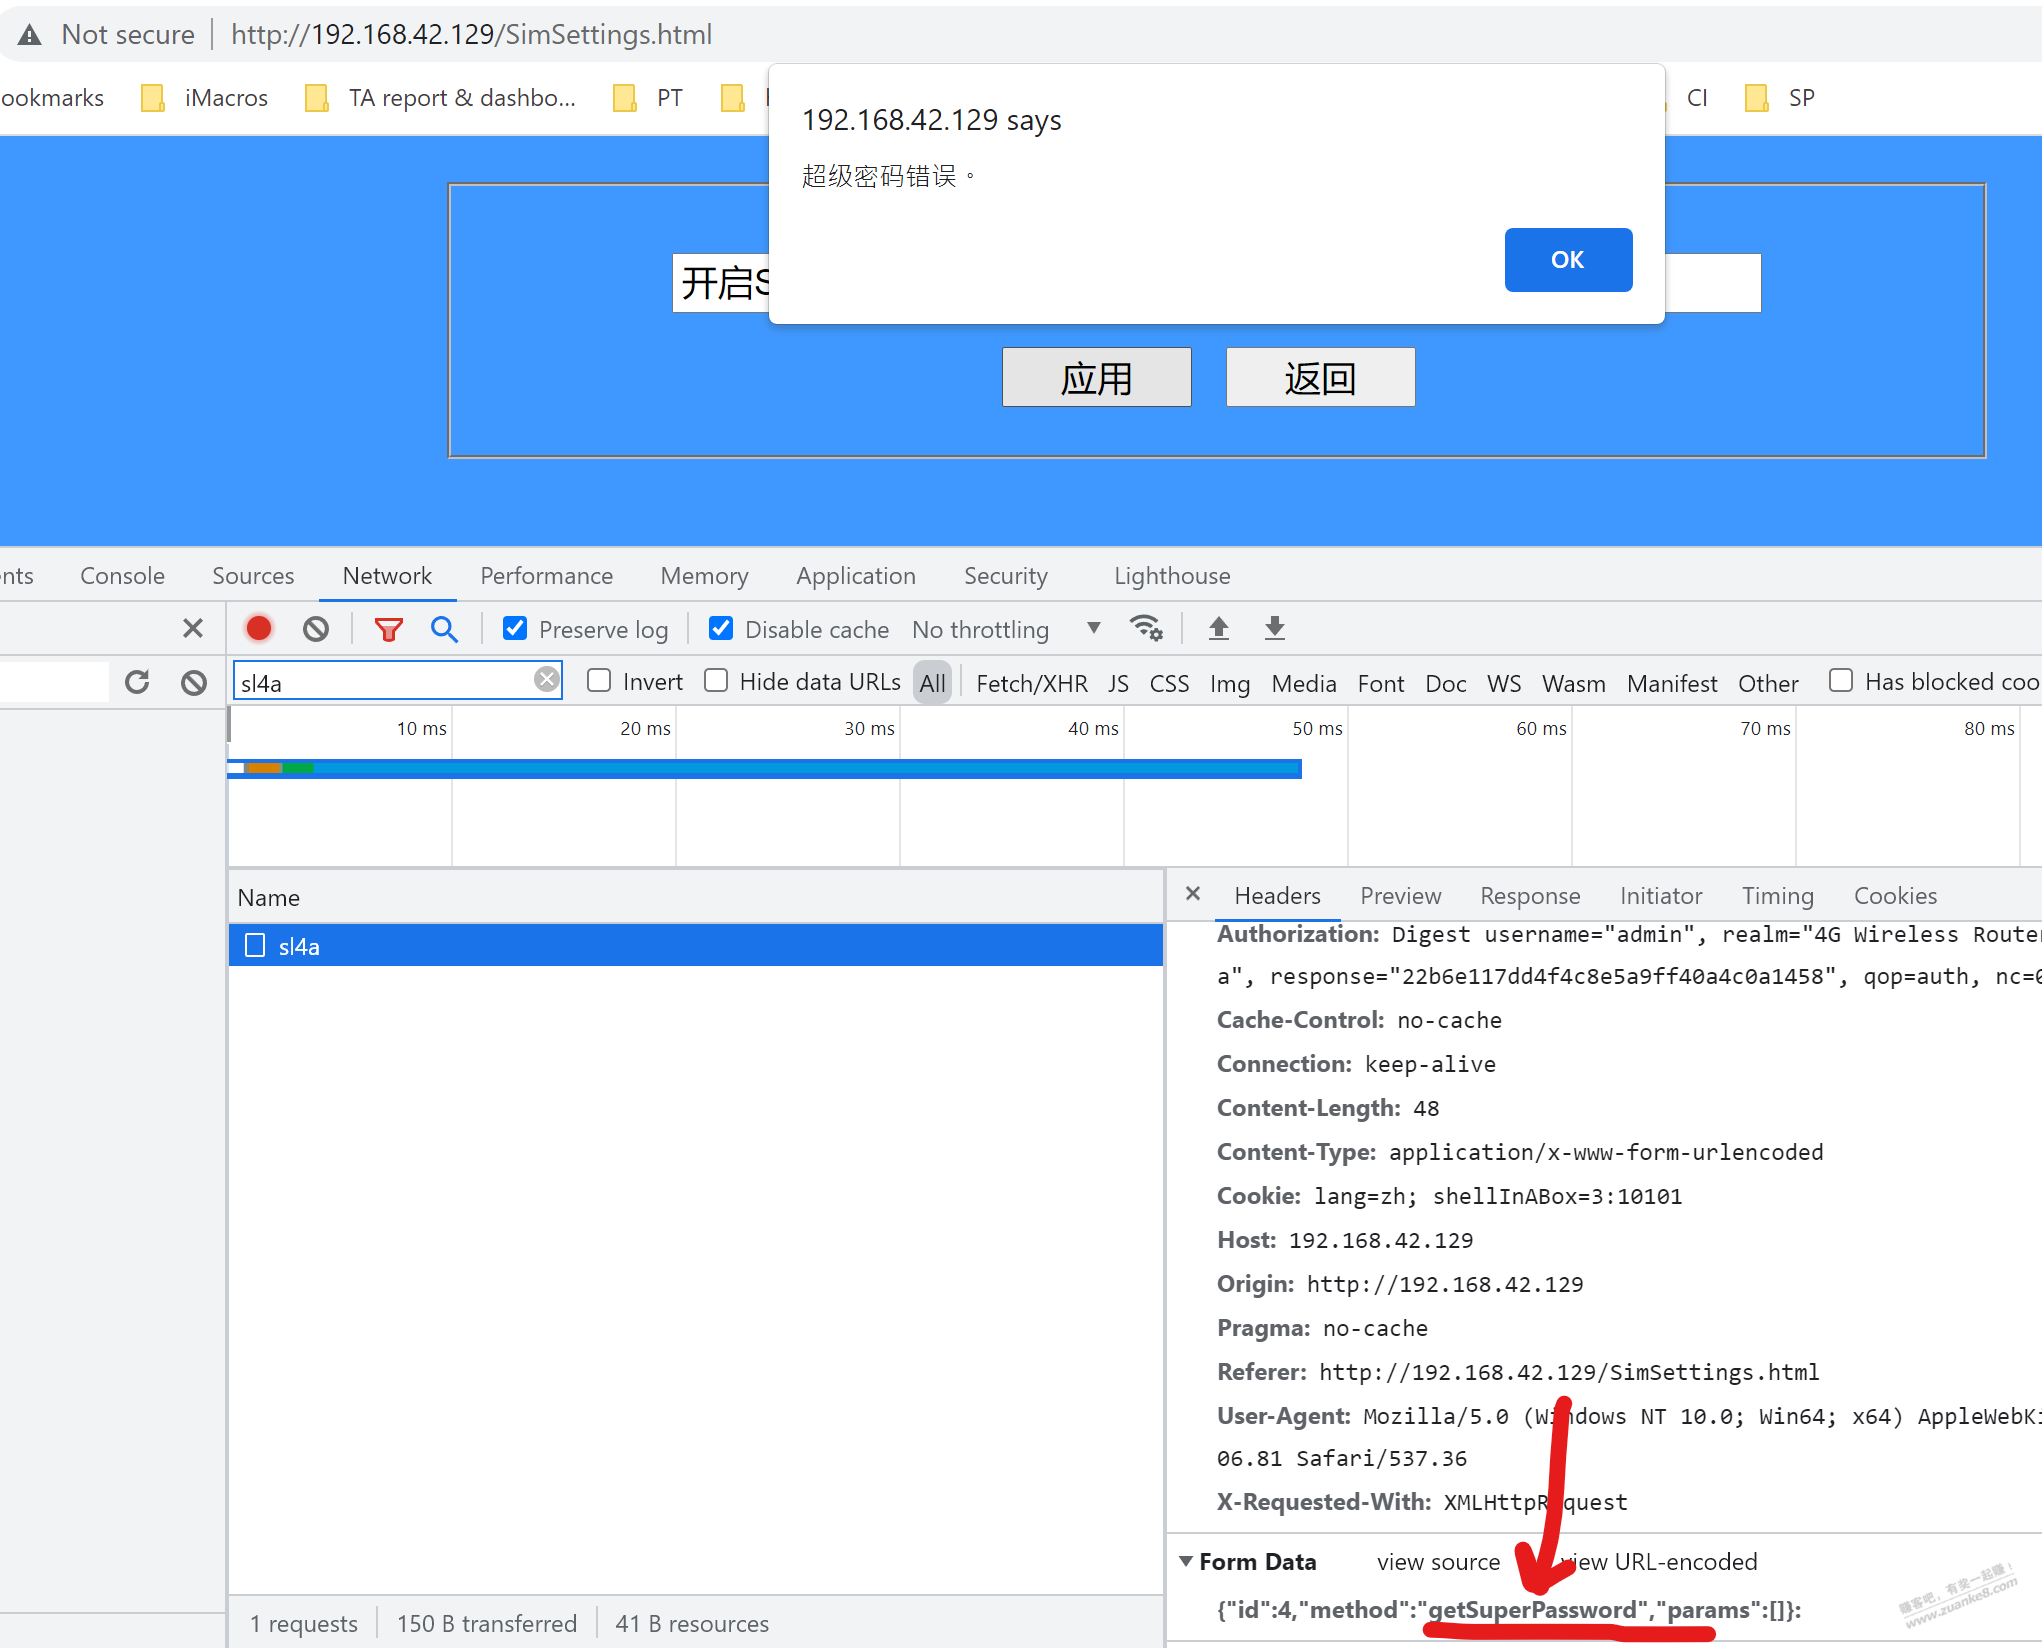Image resolution: width=2042 pixels, height=1648 pixels.
Task: Click the record (red circle) button
Action: point(261,627)
